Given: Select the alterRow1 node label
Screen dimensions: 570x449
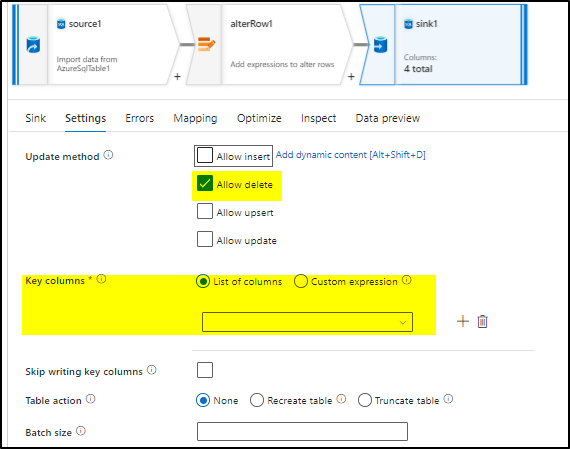Looking at the screenshot, I should pos(251,24).
